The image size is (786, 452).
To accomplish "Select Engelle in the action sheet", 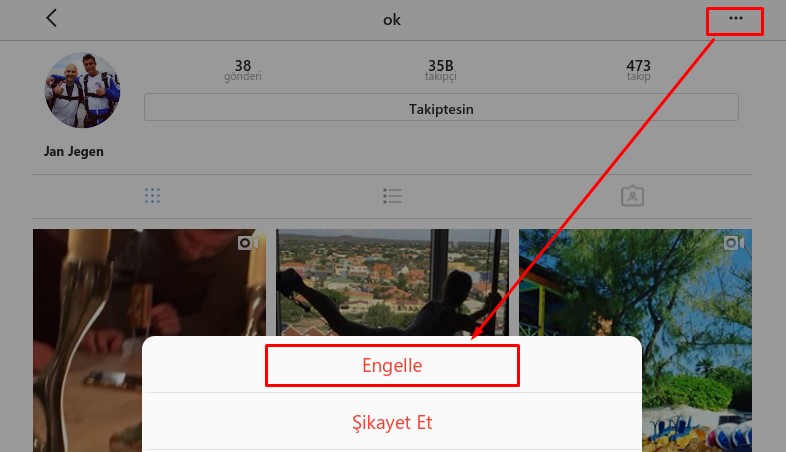I will [x=392, y=365].
